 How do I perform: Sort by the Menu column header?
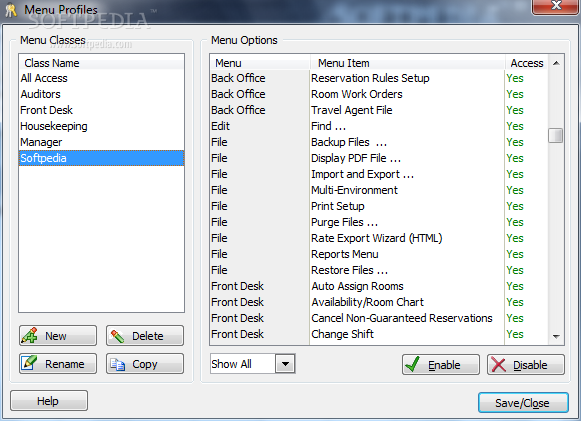click(260, 63)
